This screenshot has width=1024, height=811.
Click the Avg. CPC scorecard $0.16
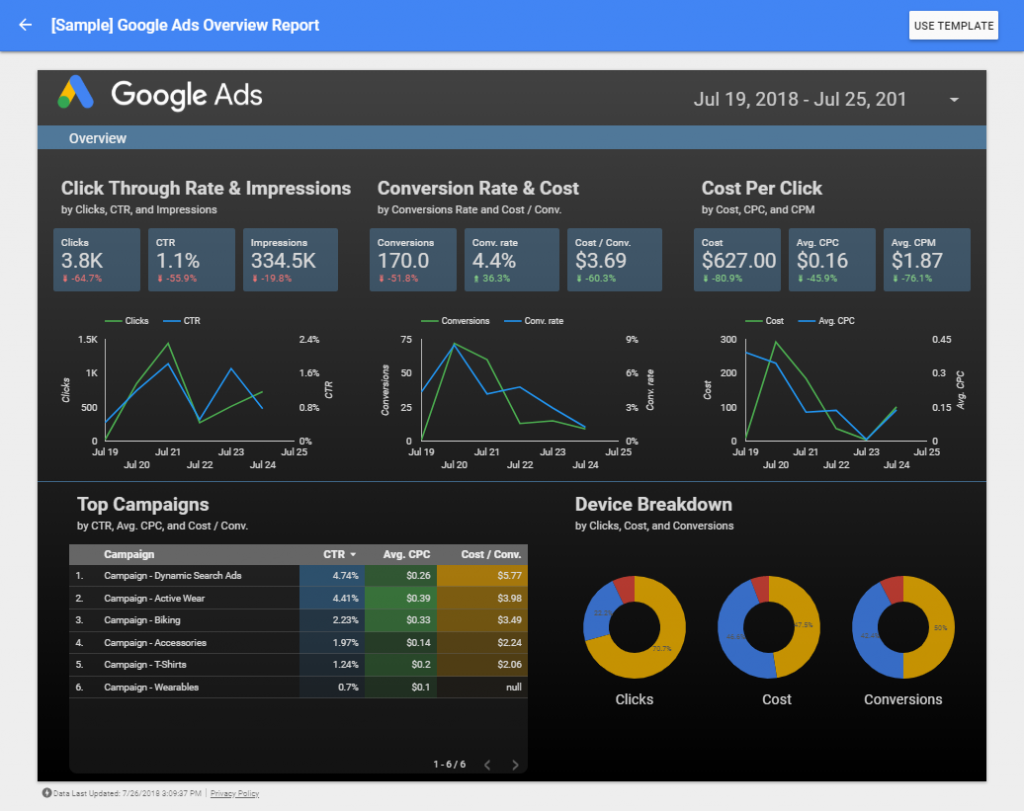(832, 260)
